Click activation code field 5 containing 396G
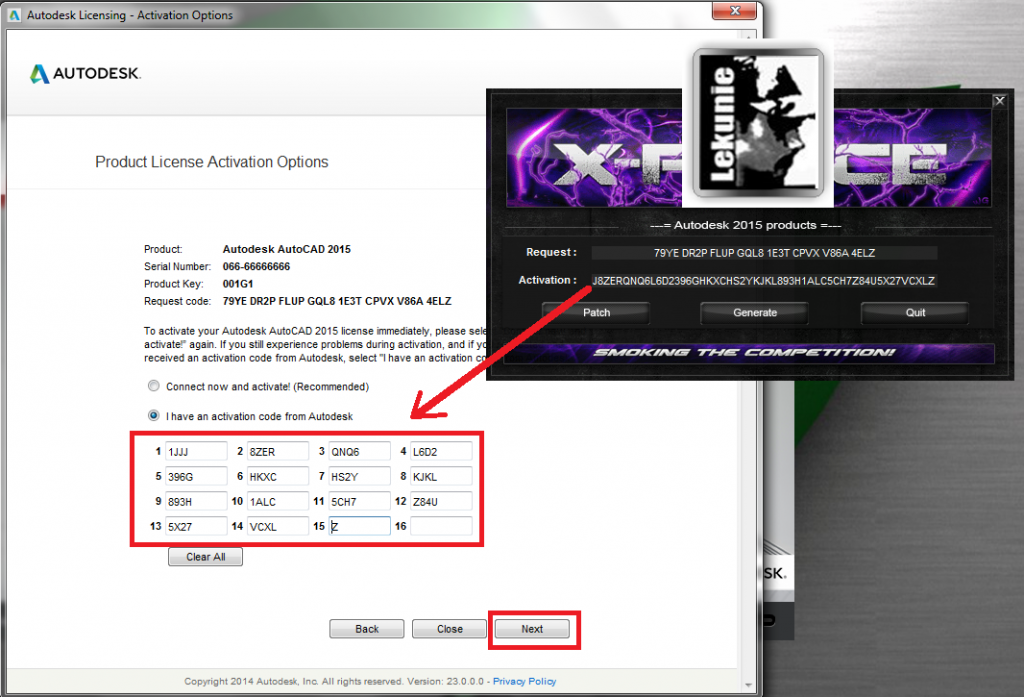 tap(196, 476)
